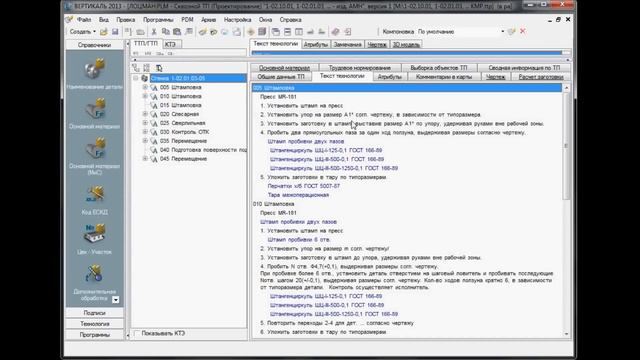640x360 pixels.
Task: Click the cascade windows toolbar icon
Action: pos(276,31)
